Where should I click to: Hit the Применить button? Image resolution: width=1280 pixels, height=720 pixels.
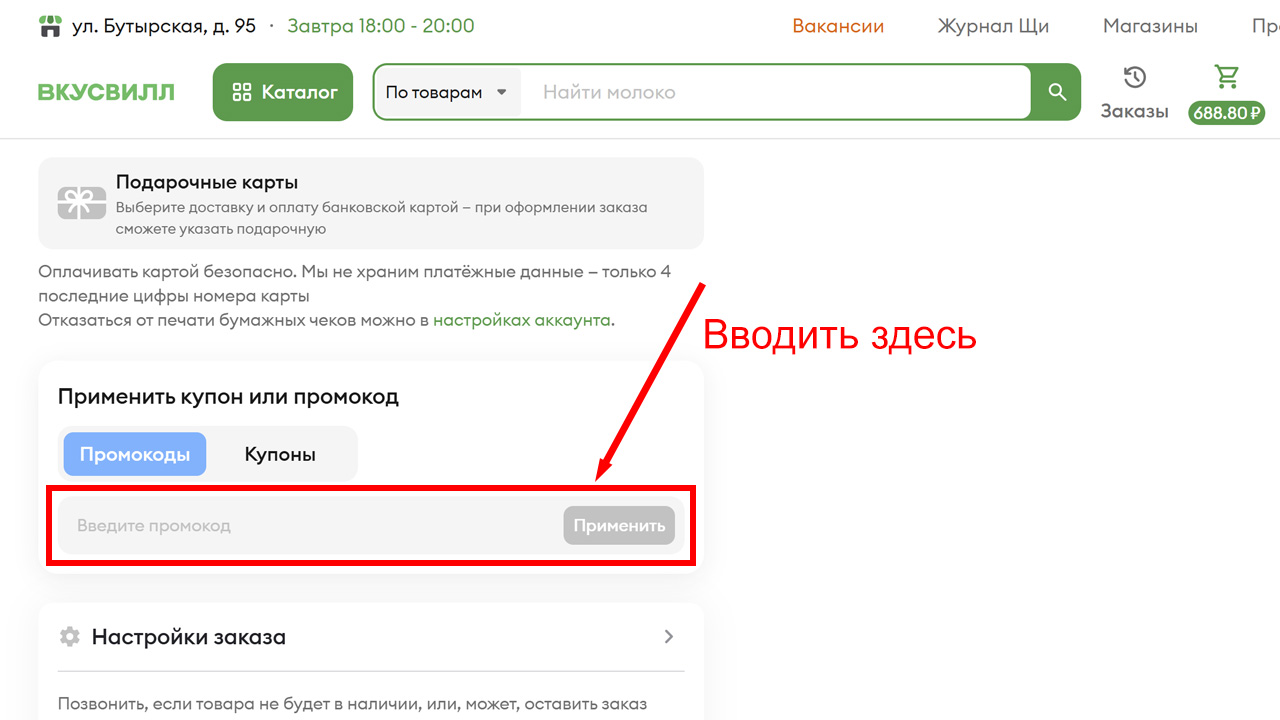coord(619,526)
